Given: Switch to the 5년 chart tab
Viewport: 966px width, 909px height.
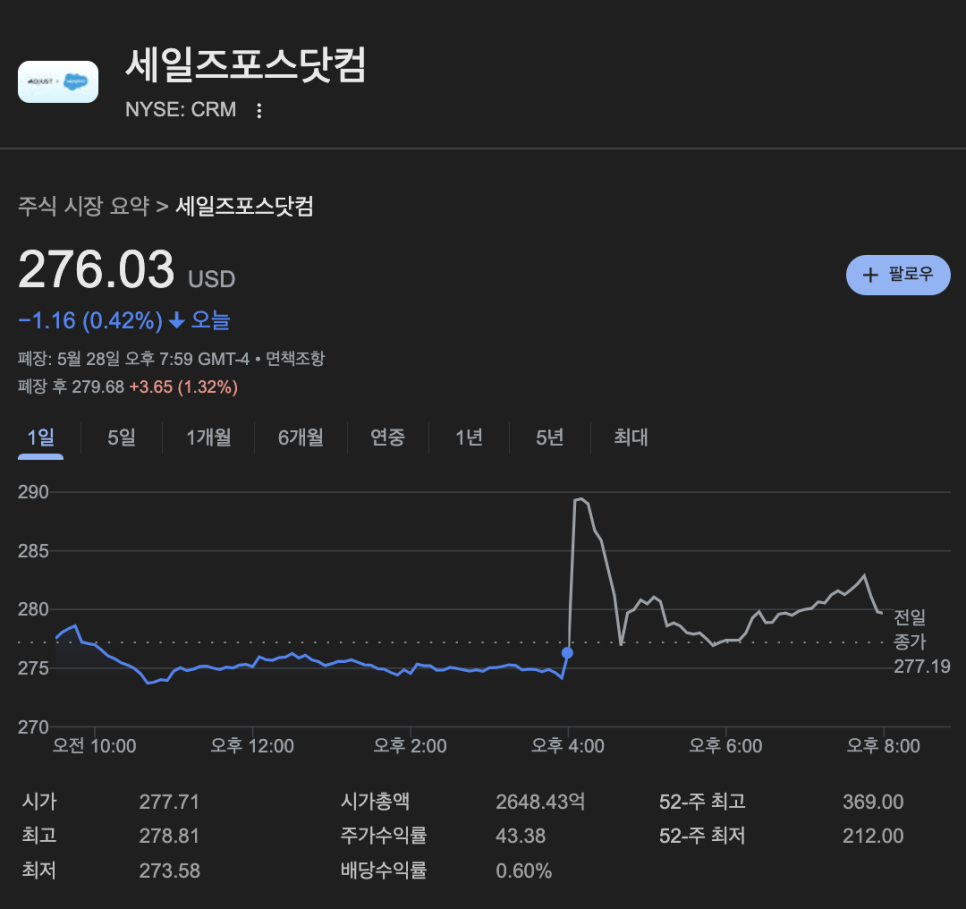Looking at the screenshot, I should coord(550,438).
